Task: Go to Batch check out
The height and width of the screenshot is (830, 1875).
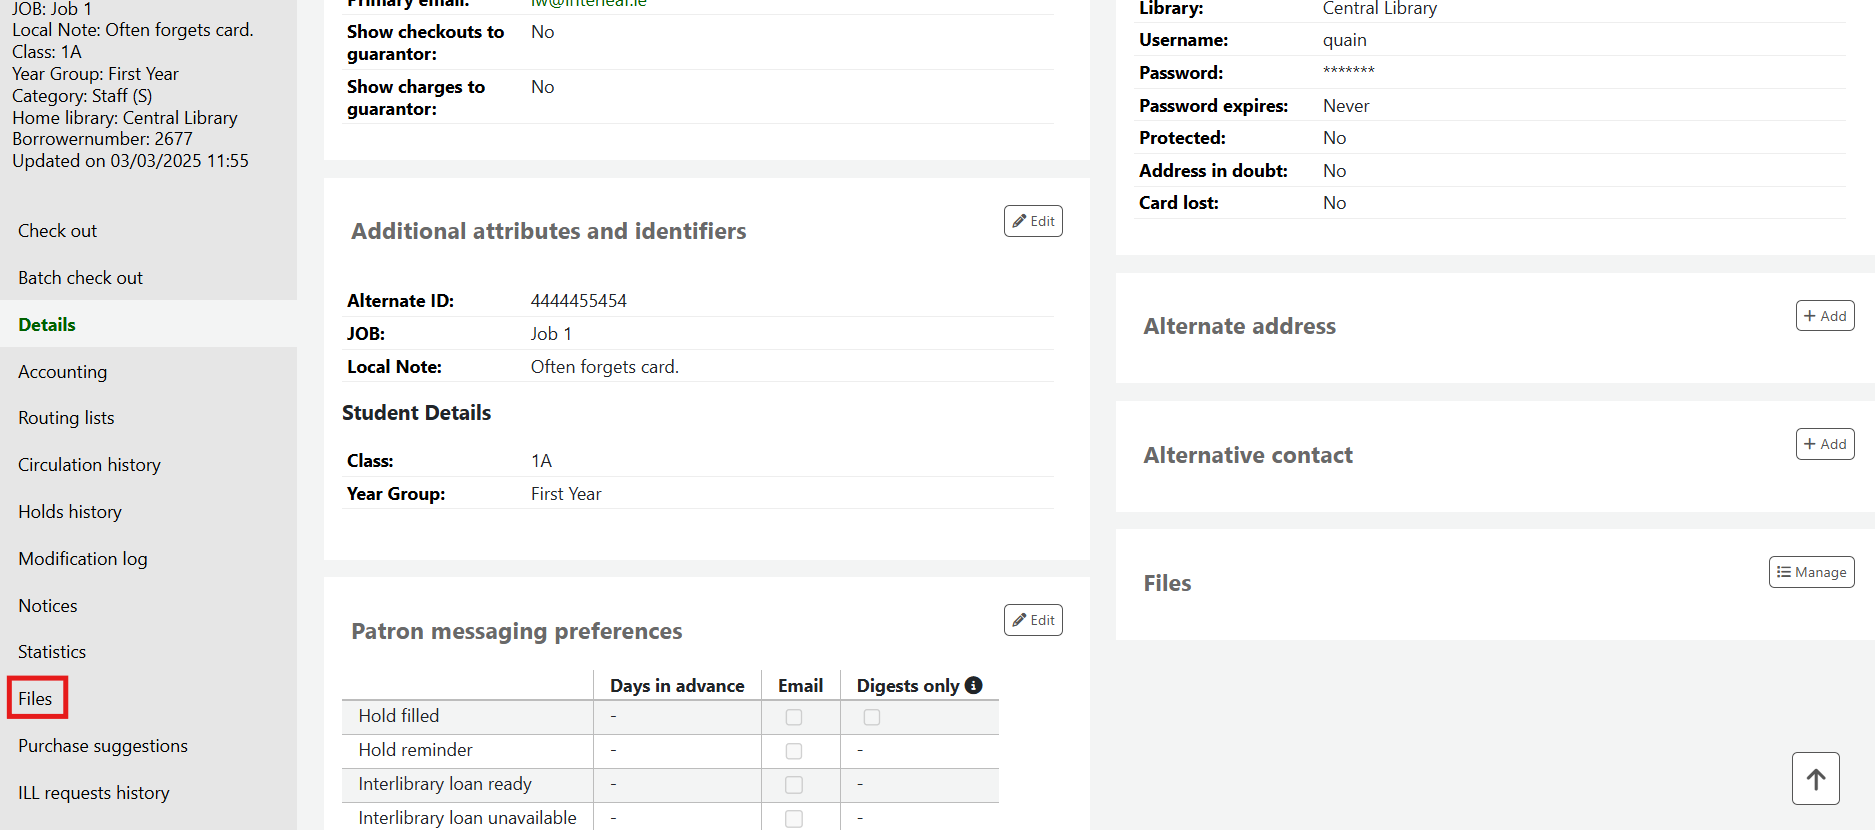Action: pyautogui.click(x=80, y=278)
